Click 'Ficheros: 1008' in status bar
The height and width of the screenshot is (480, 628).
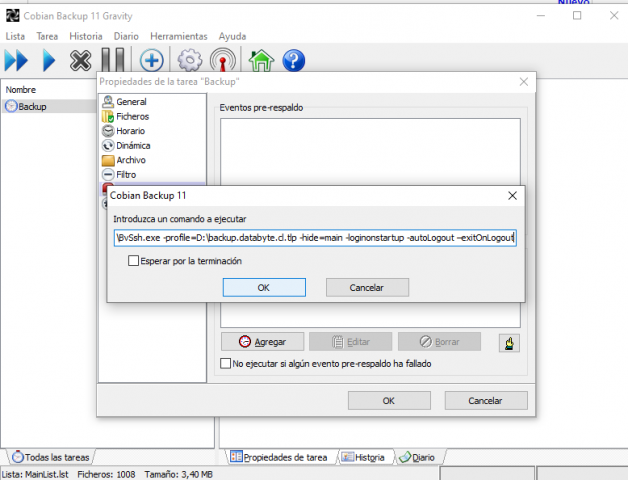pyautogui.click(x=106, y=474)
